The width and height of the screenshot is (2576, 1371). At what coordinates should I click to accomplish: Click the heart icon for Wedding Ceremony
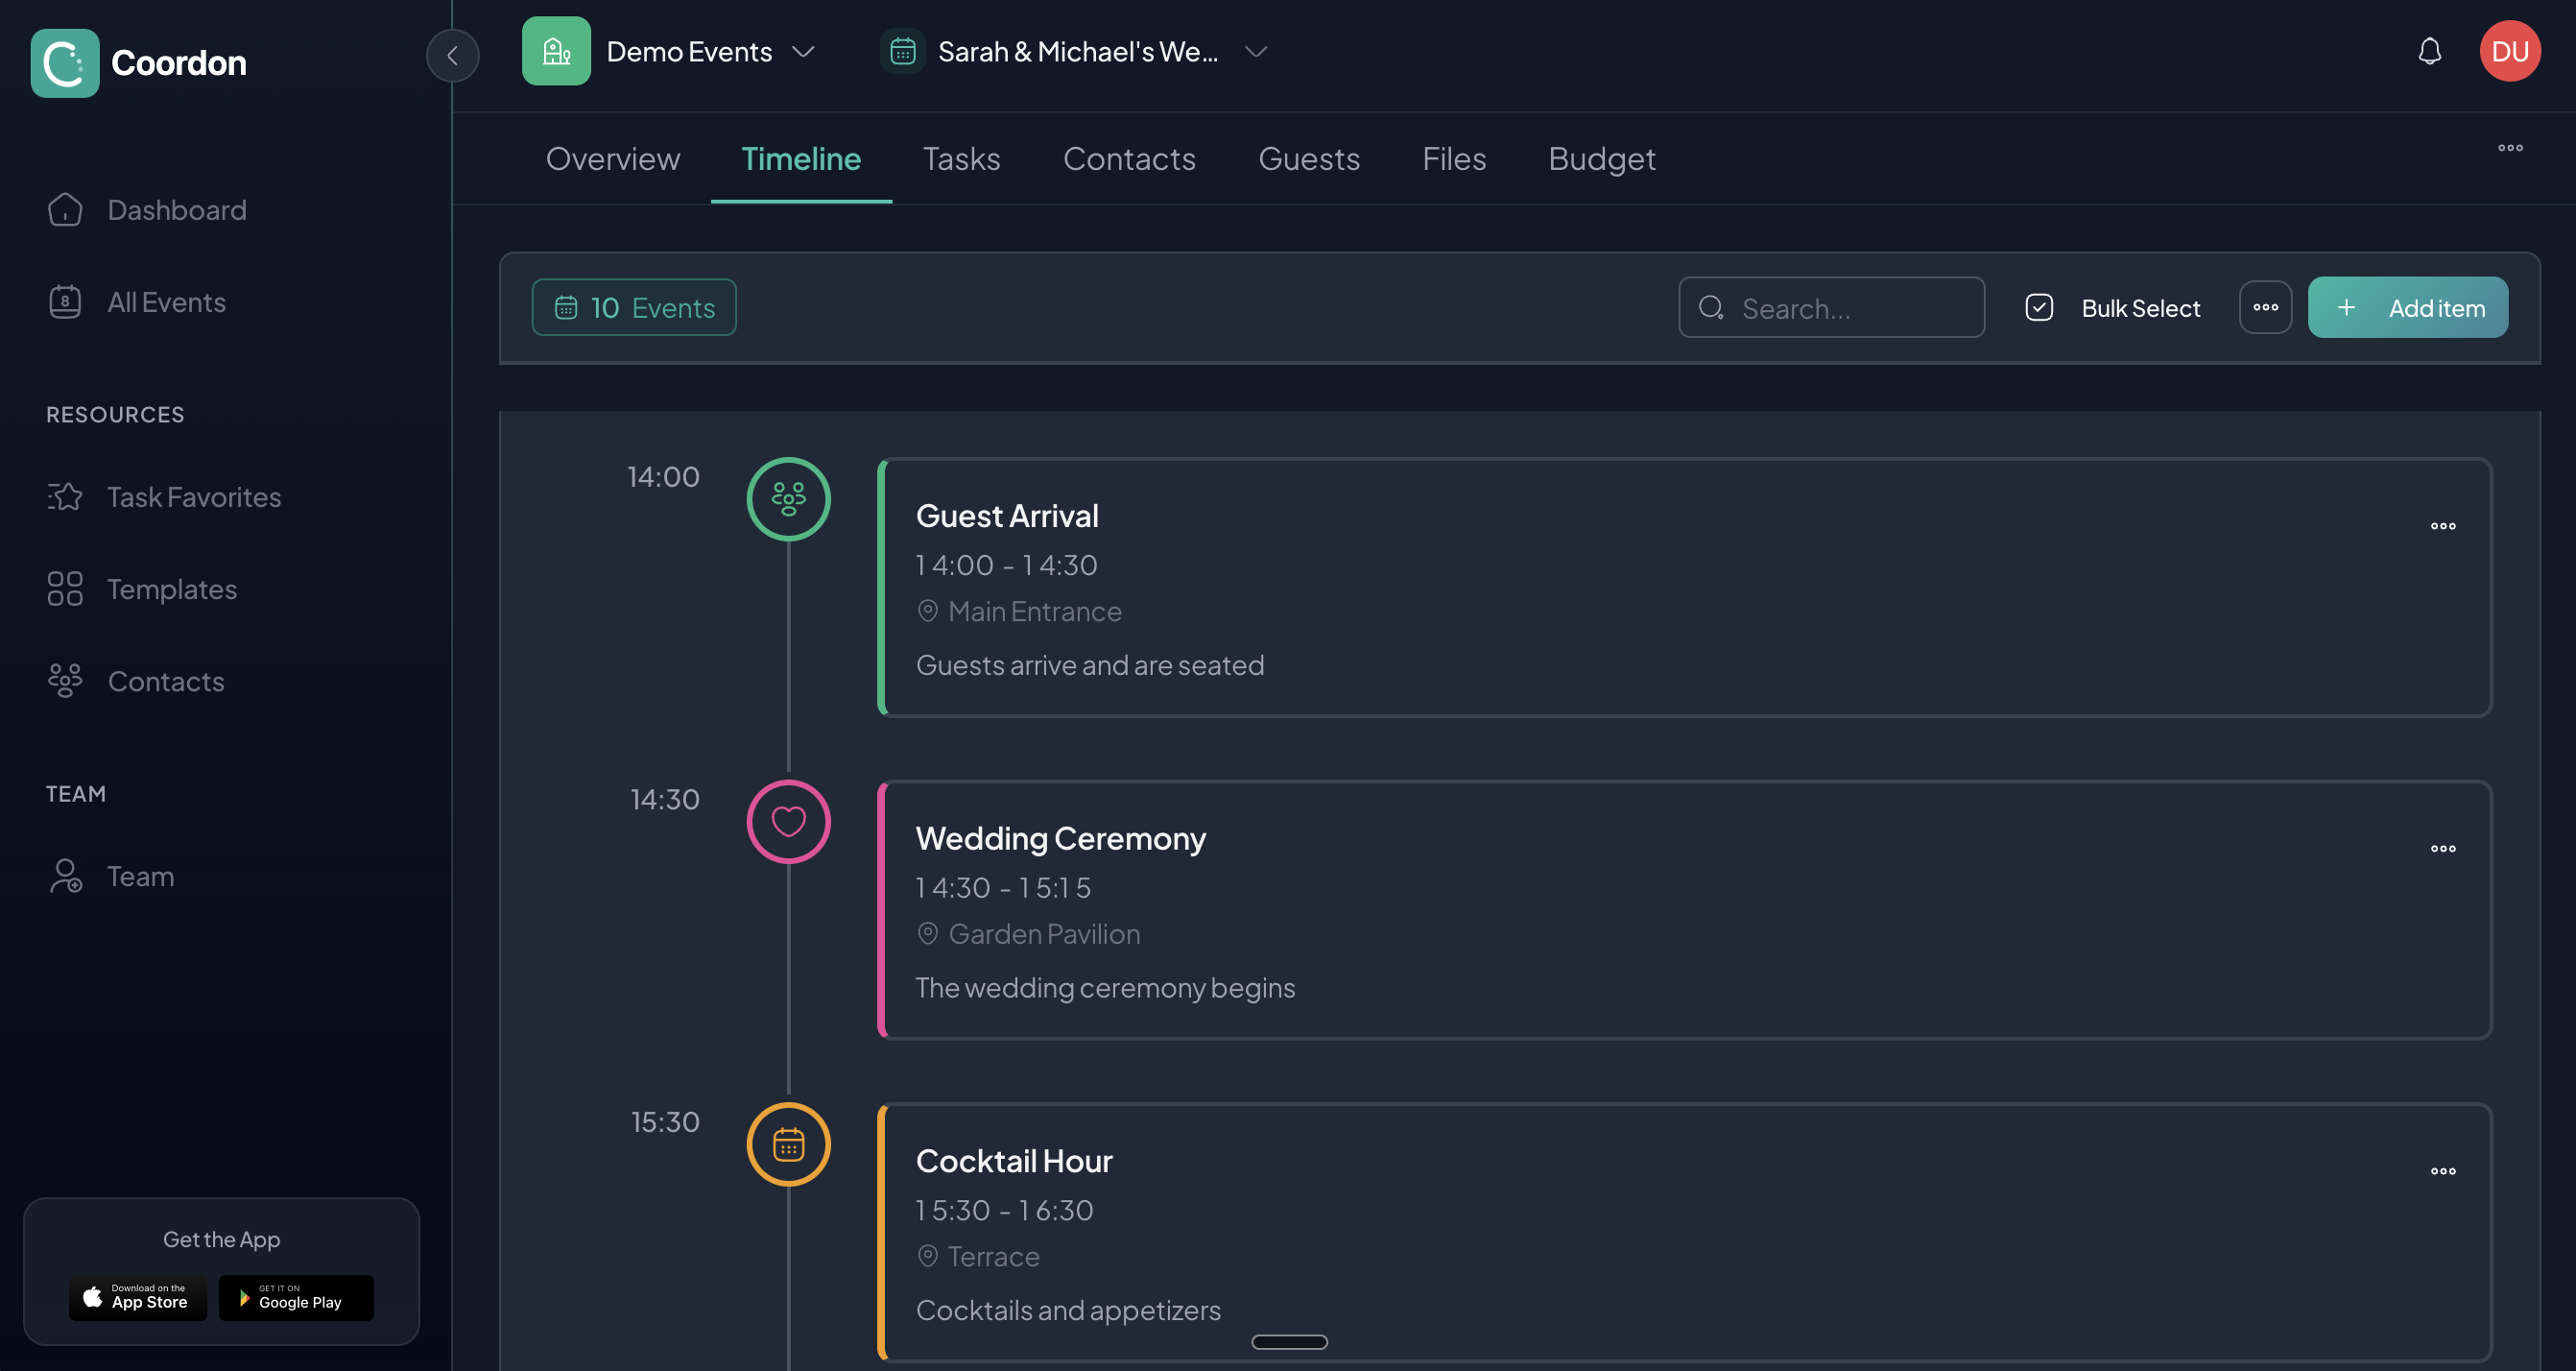click(x=789, y=821)
